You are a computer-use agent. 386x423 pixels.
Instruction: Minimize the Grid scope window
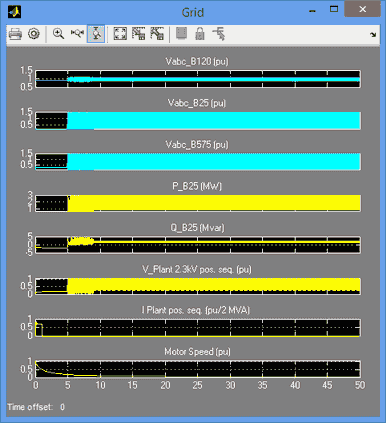click(x=312, y=11)
